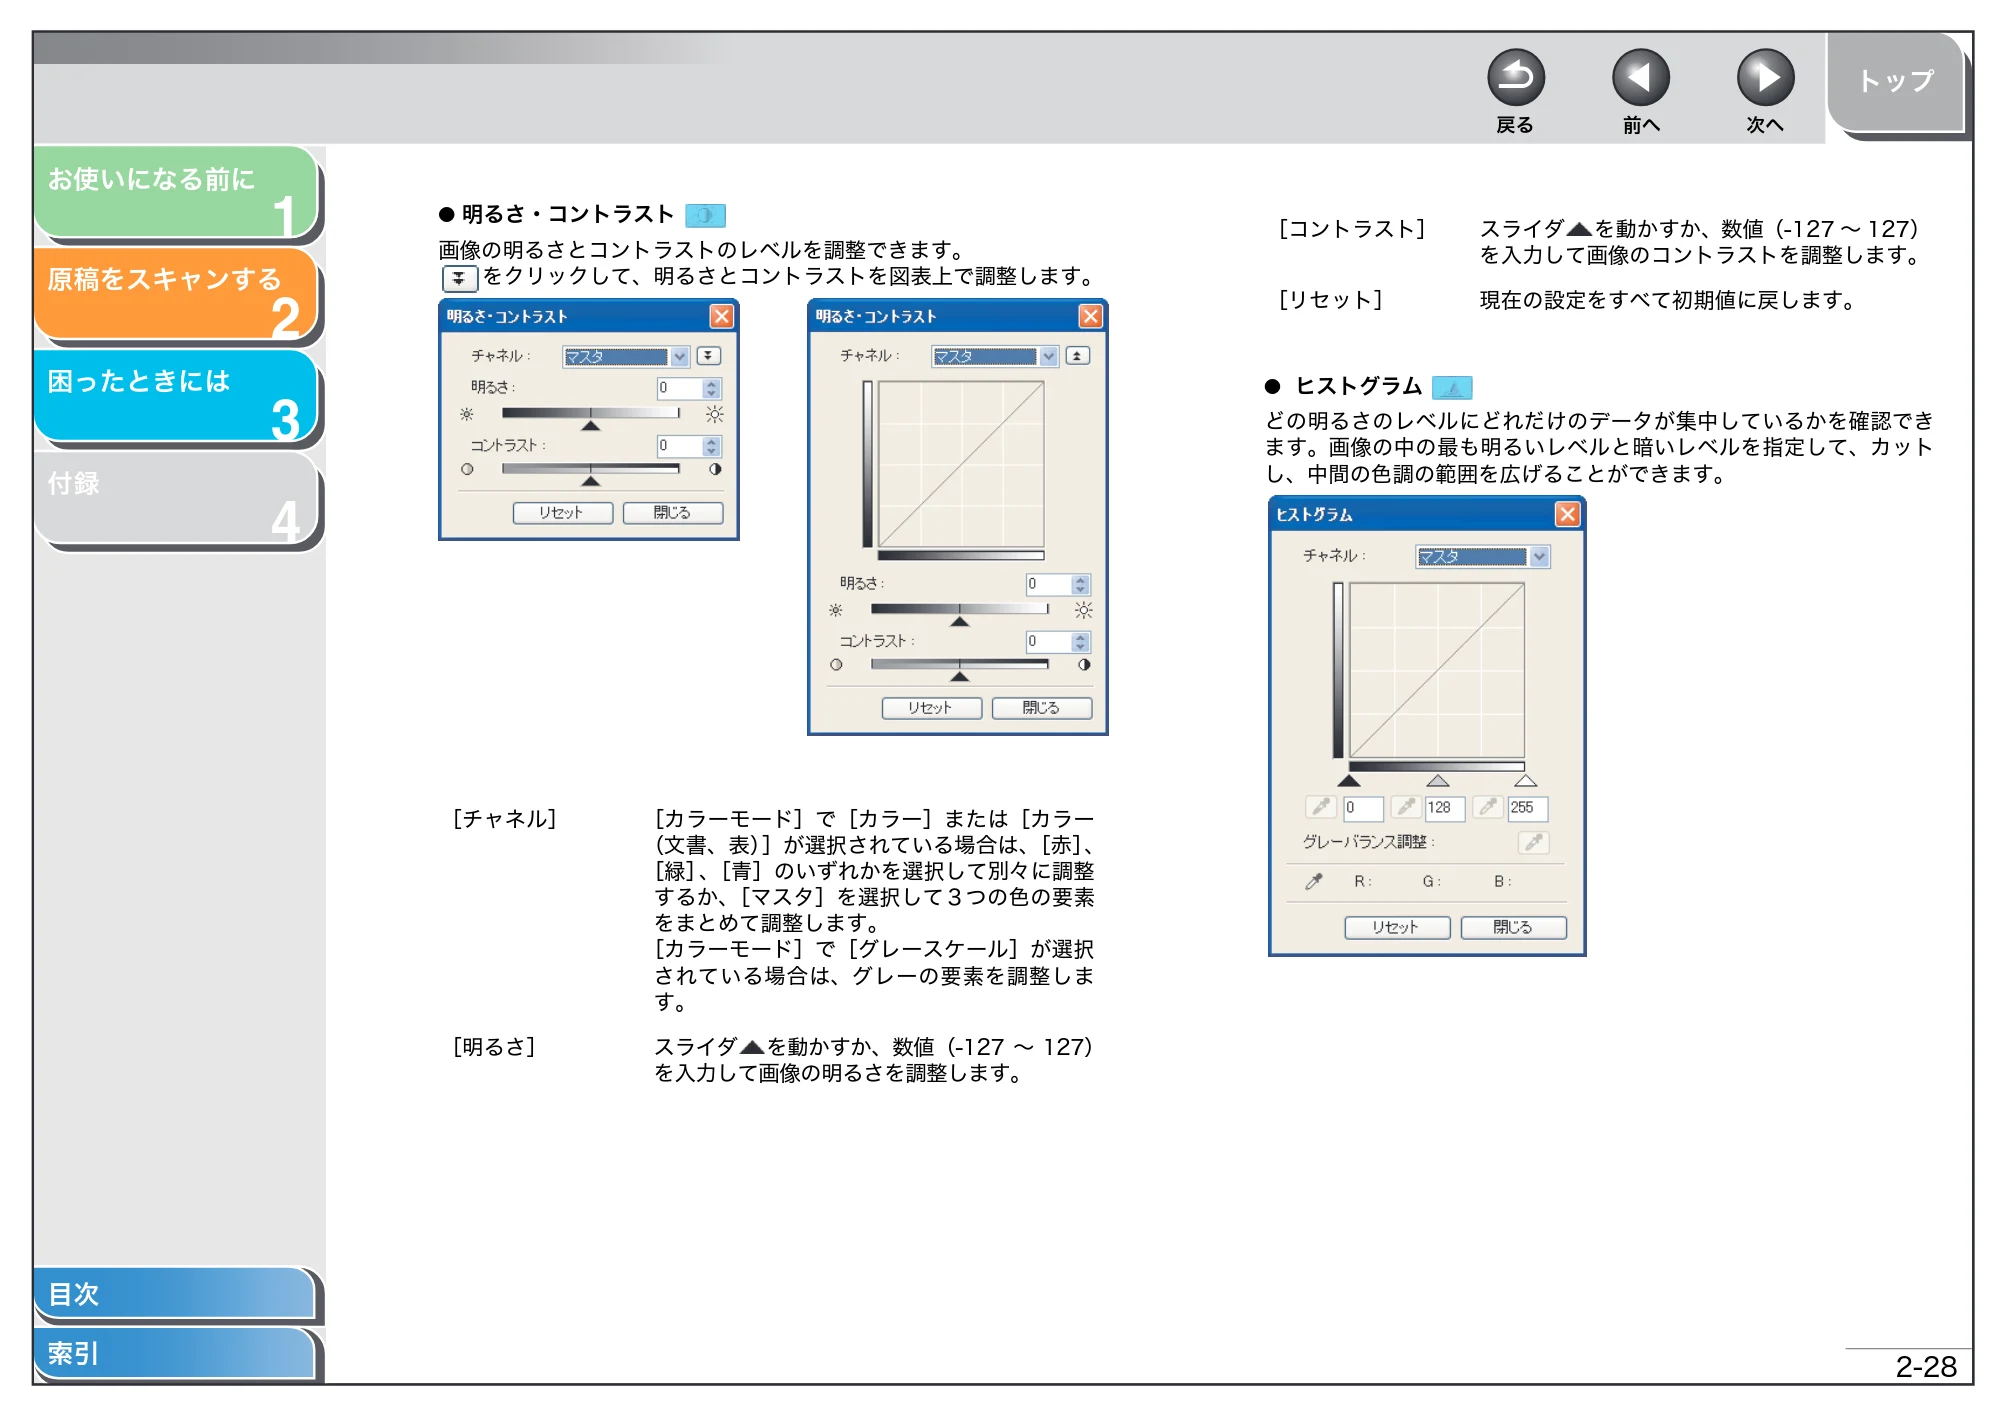The height and width of the screenshot is (1415, 2000).
Task: Open the 目次 contents link
Action: tap(175, 1293)
